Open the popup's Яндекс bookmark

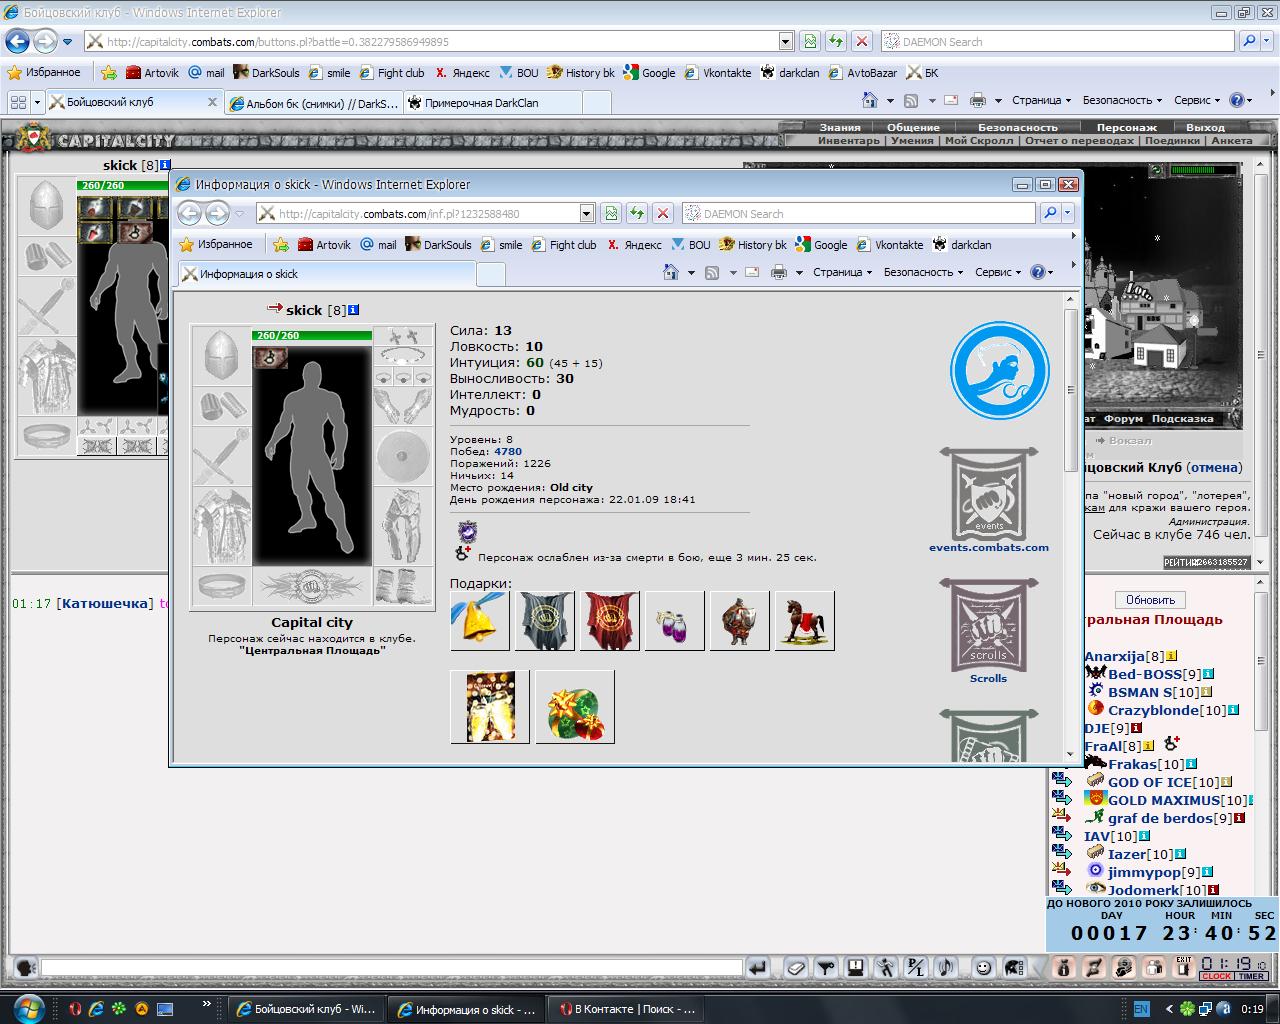point(633,244)
